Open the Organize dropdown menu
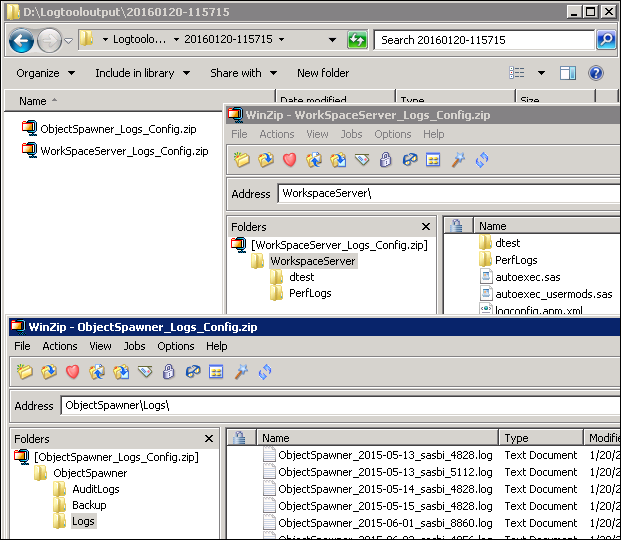 [46, 73]
